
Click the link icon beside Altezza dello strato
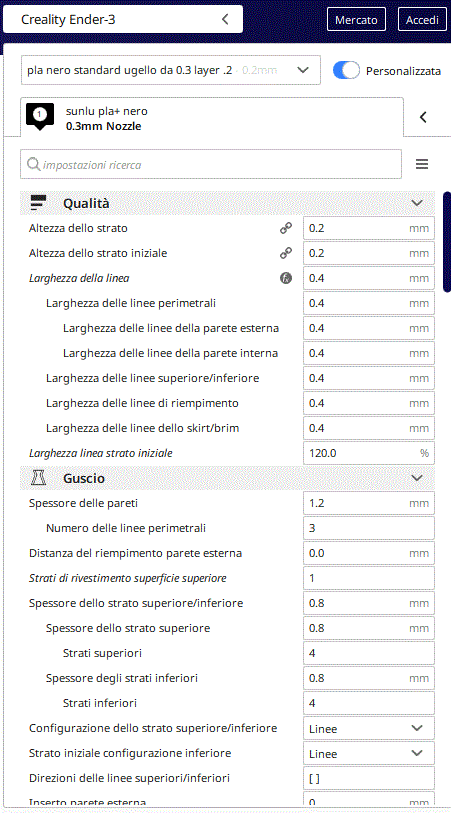pos(286,228)
